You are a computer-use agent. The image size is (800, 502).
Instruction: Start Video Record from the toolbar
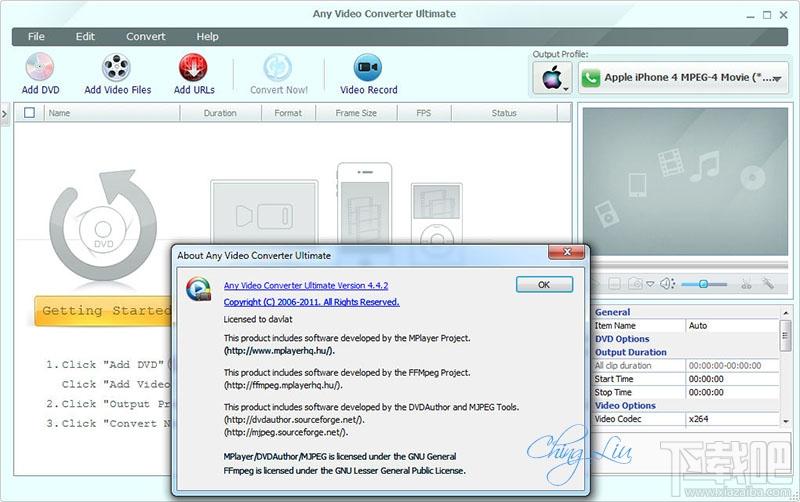pyautogui.click(x=368, y=76)
